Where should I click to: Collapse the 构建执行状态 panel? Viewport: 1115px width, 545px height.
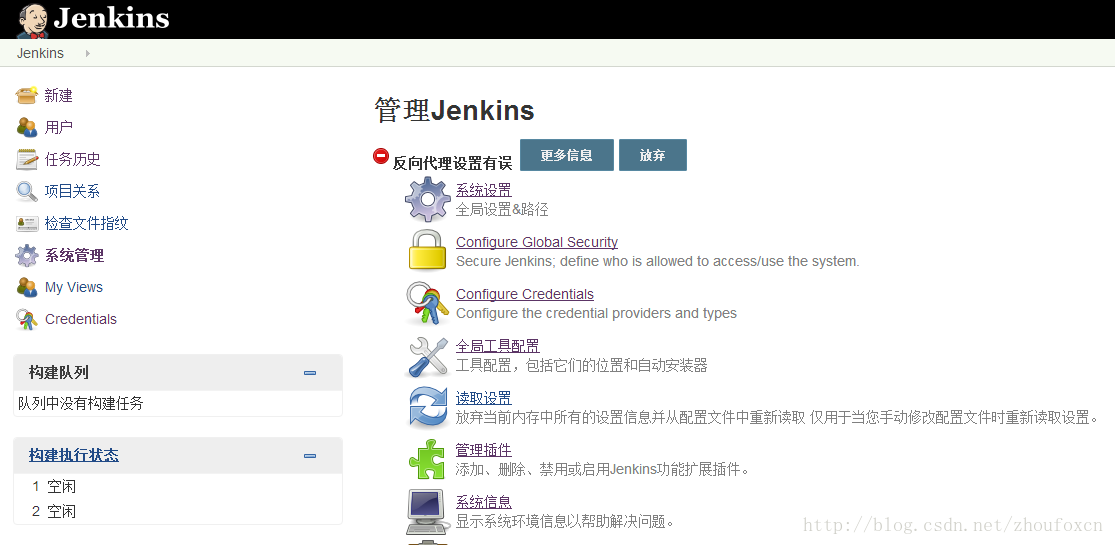(310, 456)
